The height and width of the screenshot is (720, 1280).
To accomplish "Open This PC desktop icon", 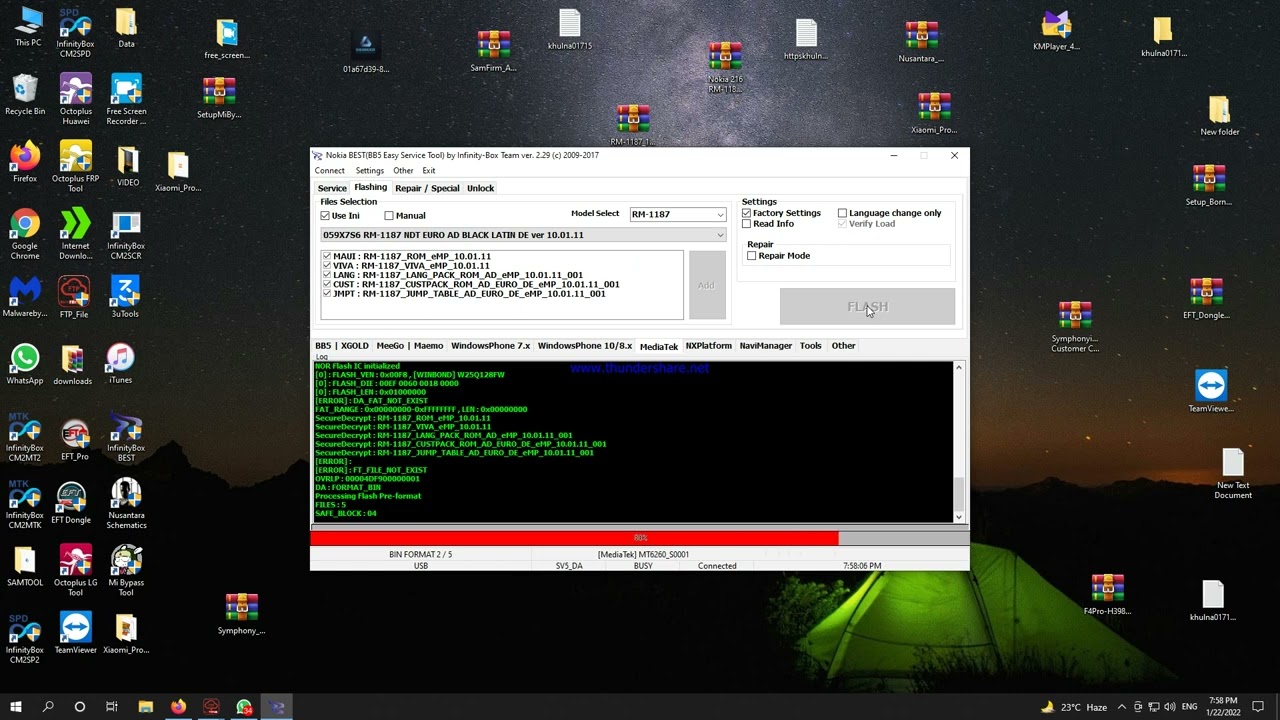I will click(x=28, y=27).
